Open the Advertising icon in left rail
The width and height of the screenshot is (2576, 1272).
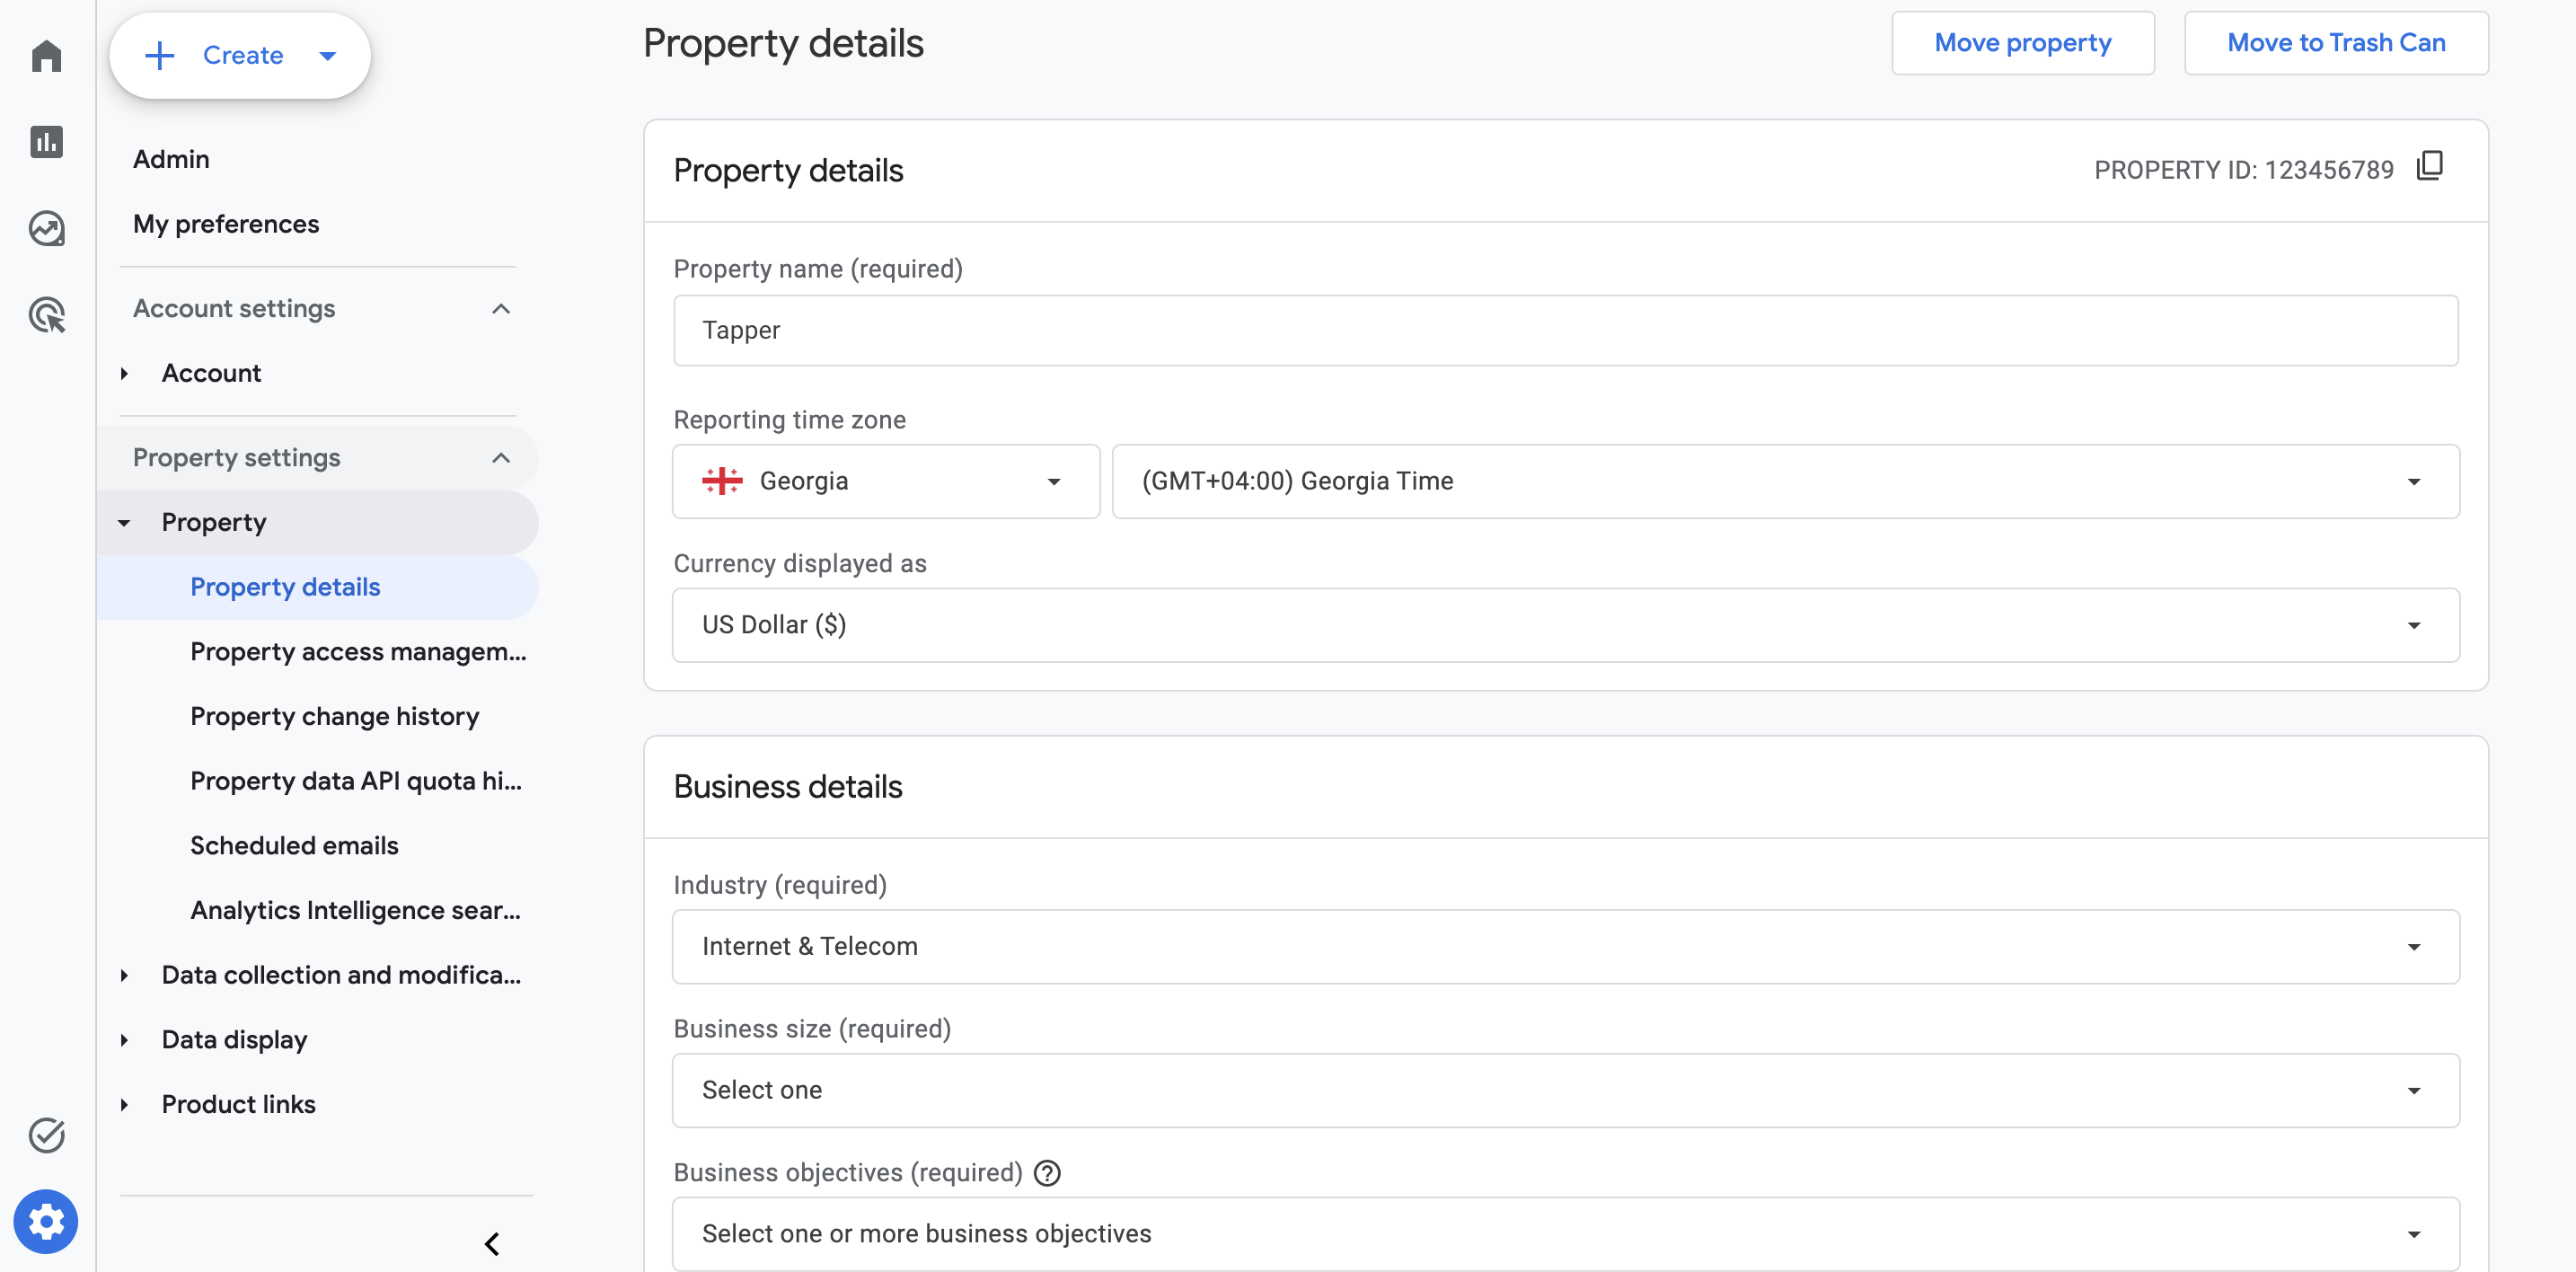tap(46, 315)
